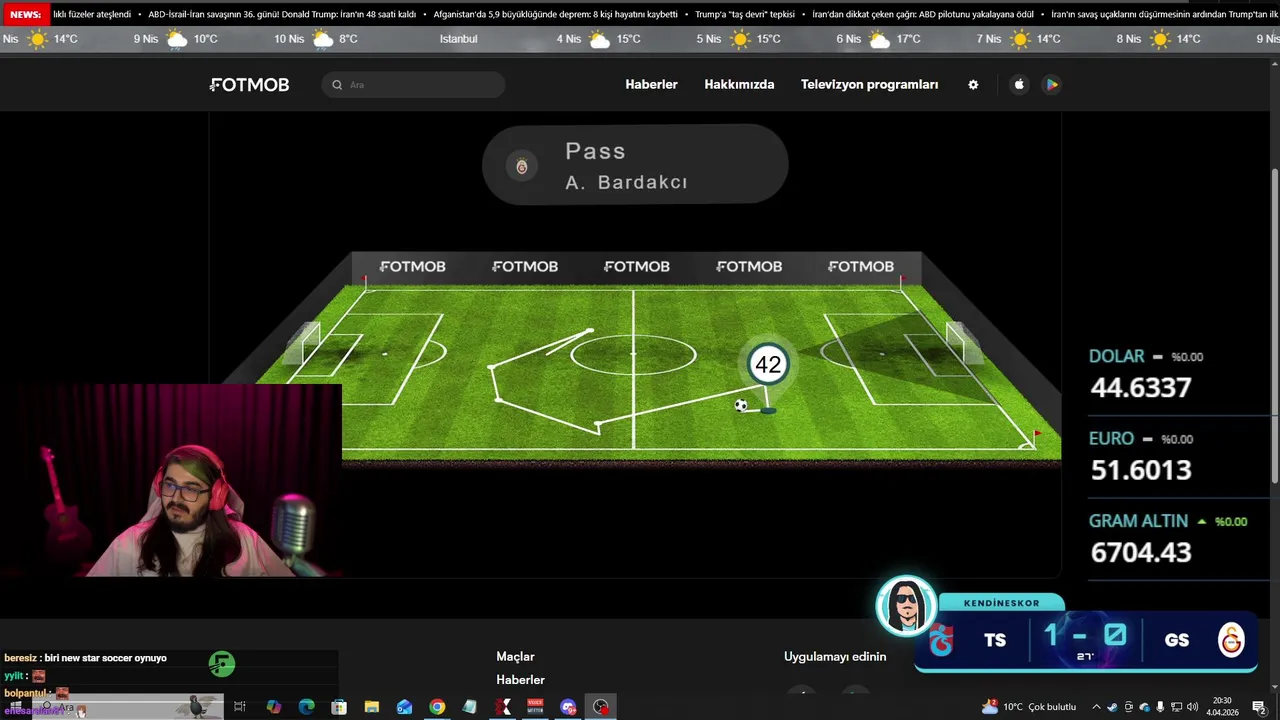1280x720 pixels.
Task: Open the taskbar weather widget showing 10°C
Action: (x=1029, y=707)
